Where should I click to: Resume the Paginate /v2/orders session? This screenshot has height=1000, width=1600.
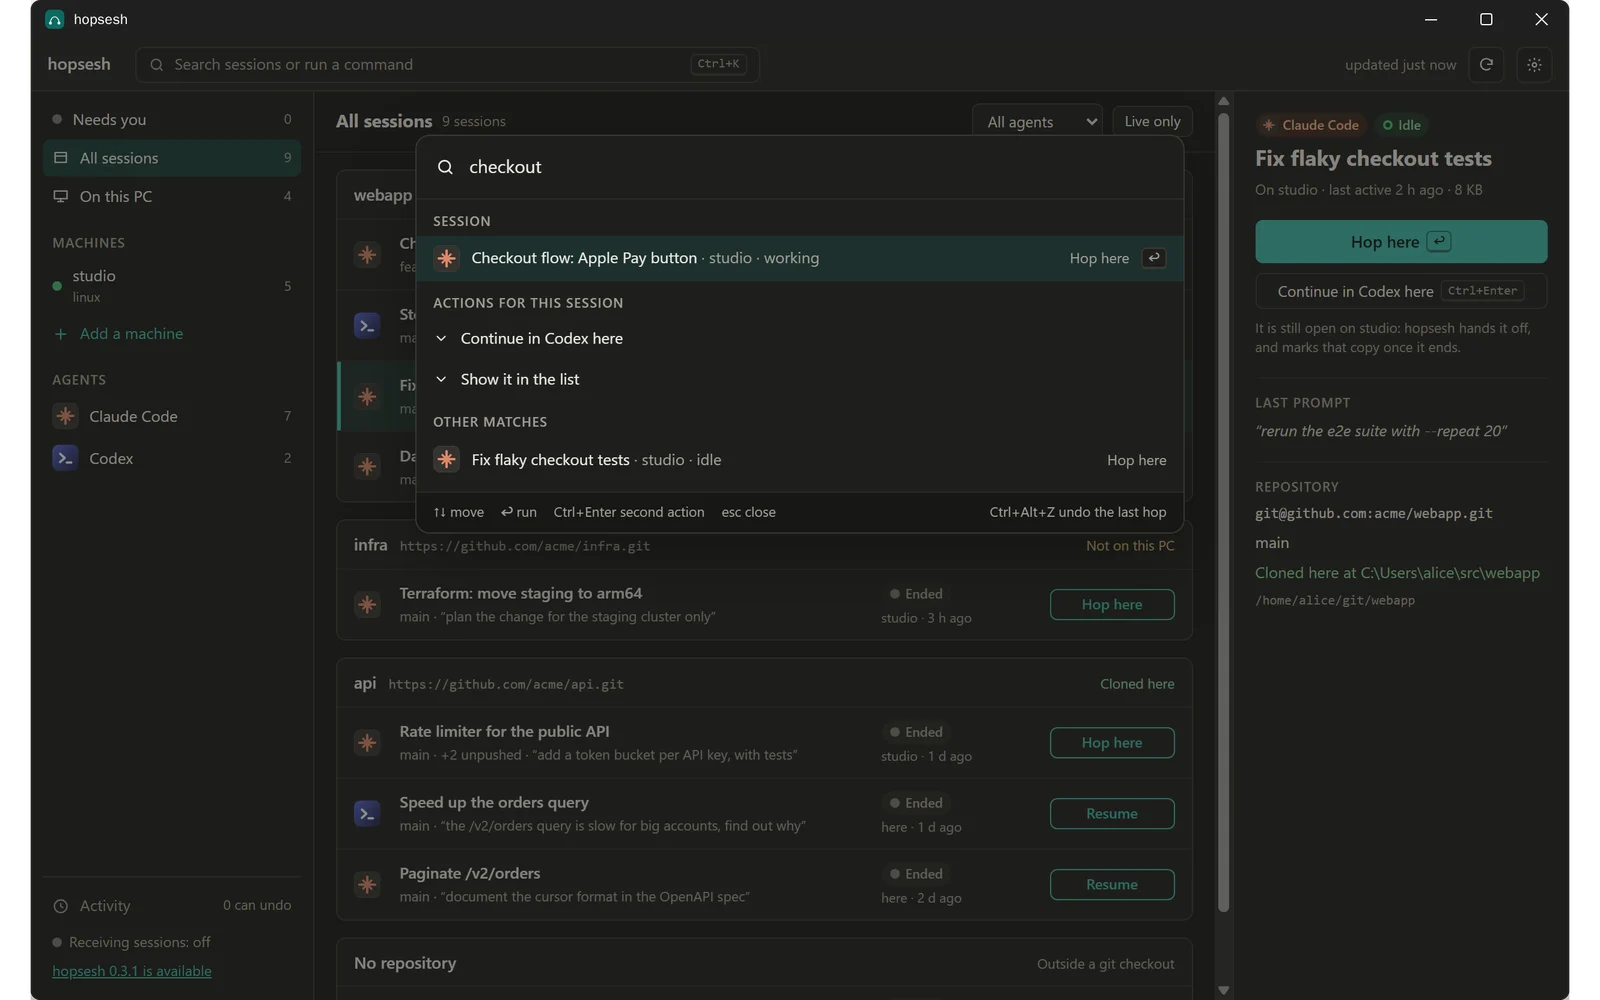click(x=1112, y=885)
